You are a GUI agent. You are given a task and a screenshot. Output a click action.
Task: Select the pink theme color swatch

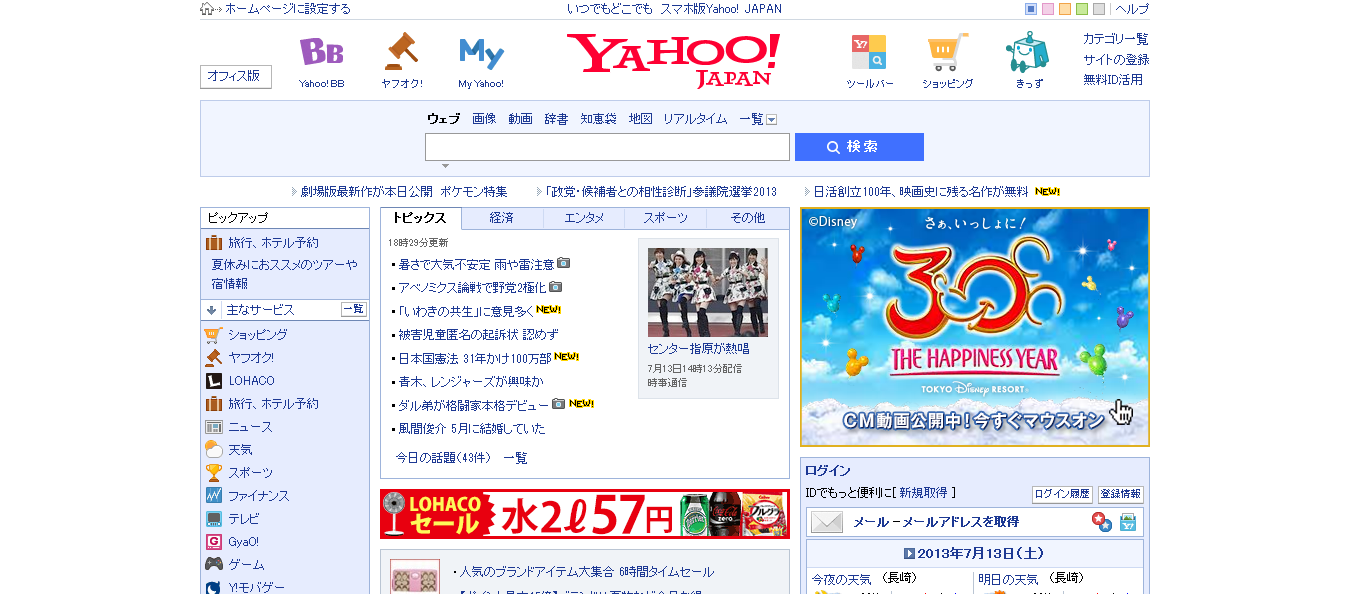point(1048,9)
